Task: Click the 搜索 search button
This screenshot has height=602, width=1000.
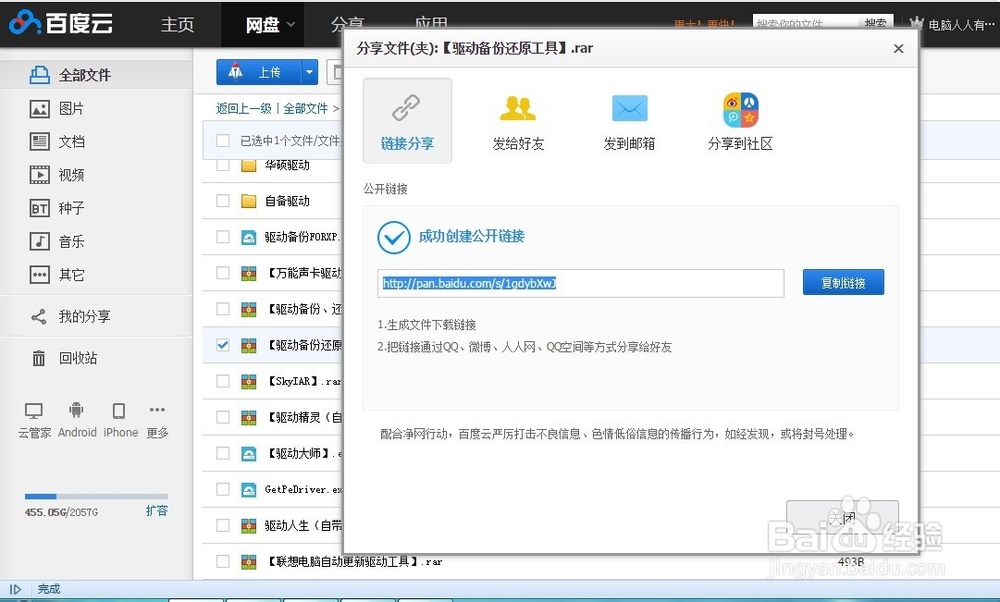Action: 875,24
